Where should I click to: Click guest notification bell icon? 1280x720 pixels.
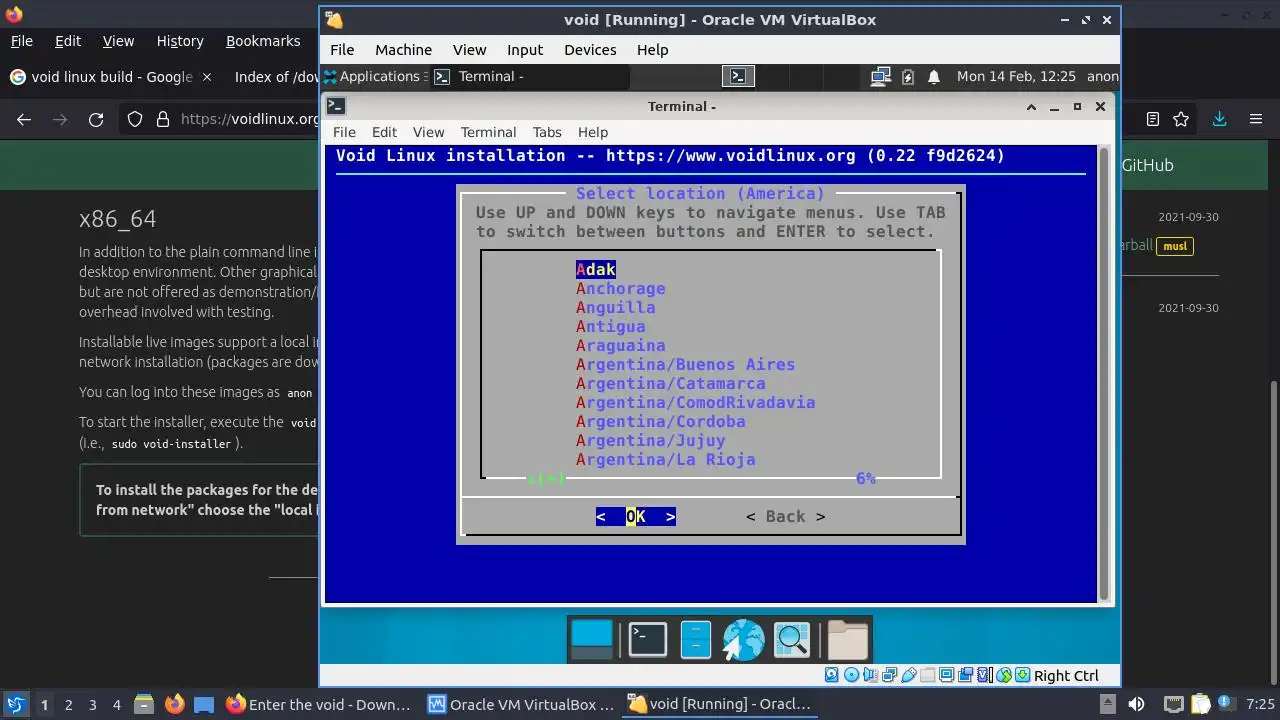tap(934, 76)
